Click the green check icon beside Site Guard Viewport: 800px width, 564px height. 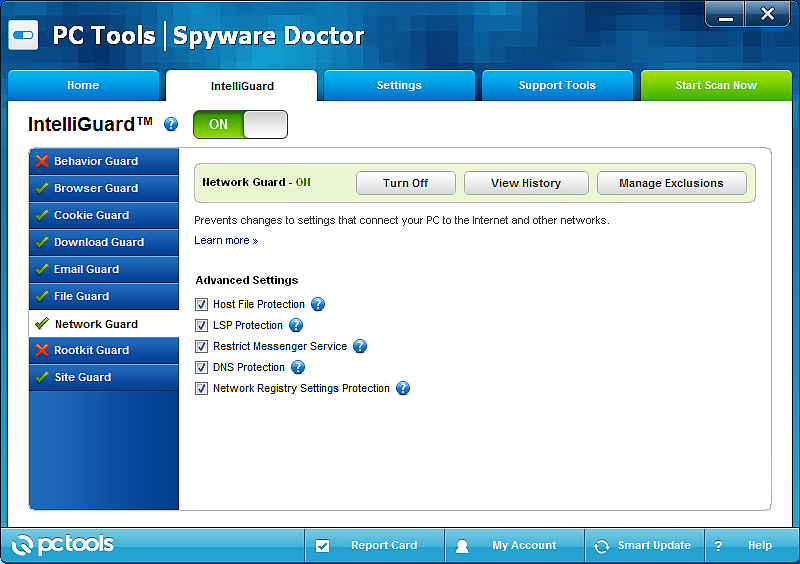tap(42, 377)
